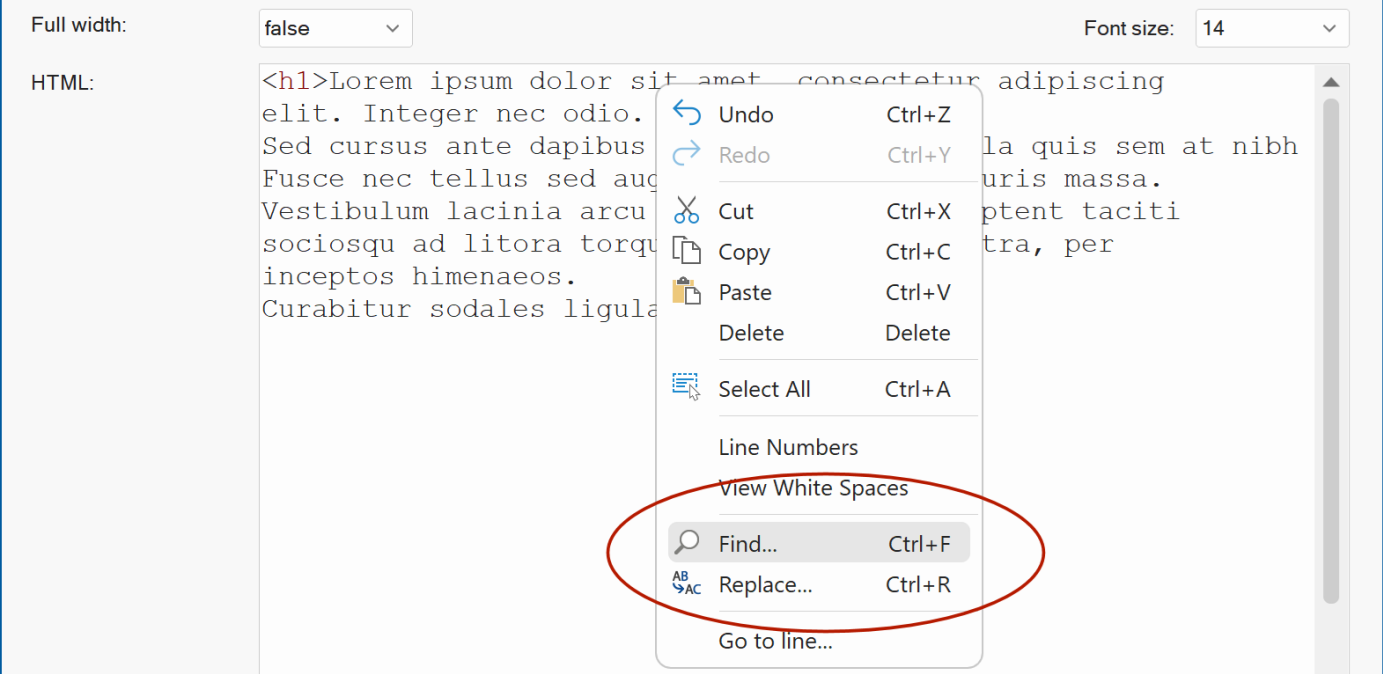Click the vertical scrollbar thumb
Screen dimensions: 1384x675
(1330, 350)
